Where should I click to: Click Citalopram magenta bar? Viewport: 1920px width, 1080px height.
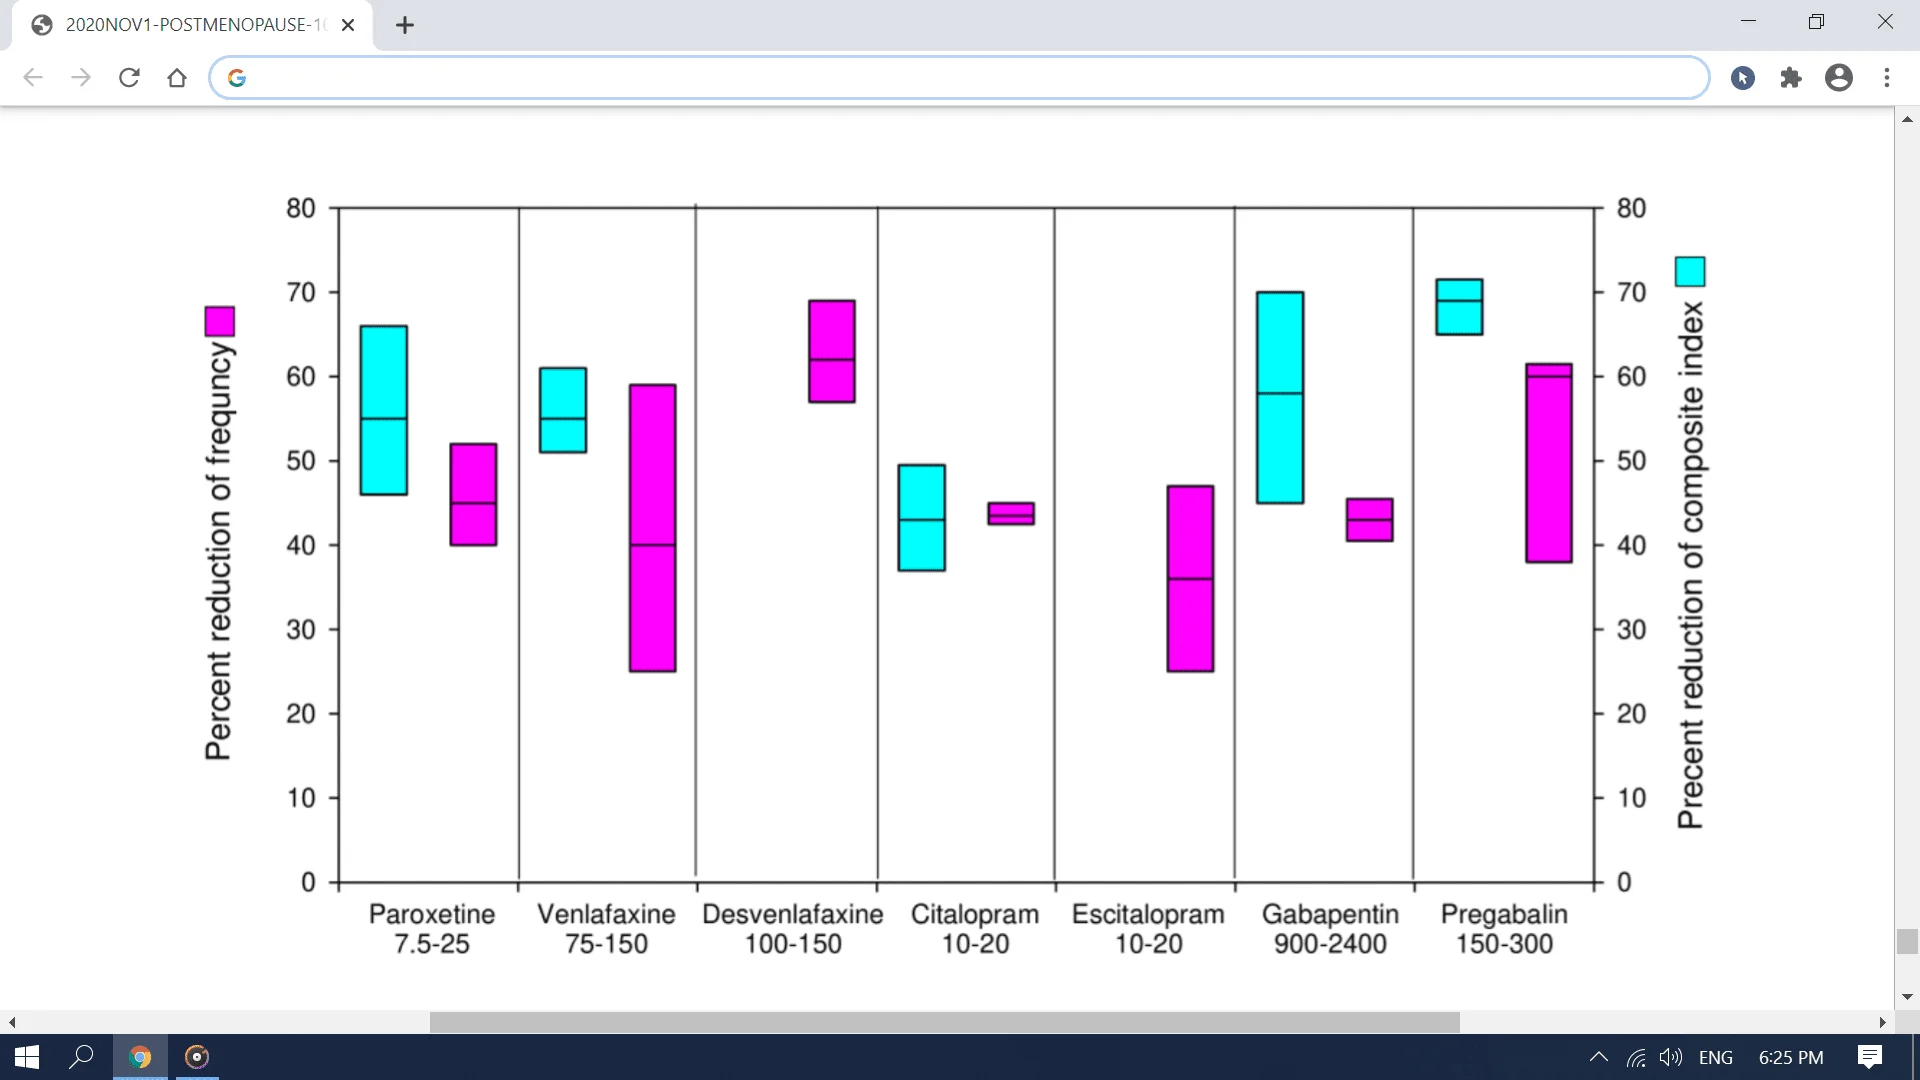click(1011, 513)
